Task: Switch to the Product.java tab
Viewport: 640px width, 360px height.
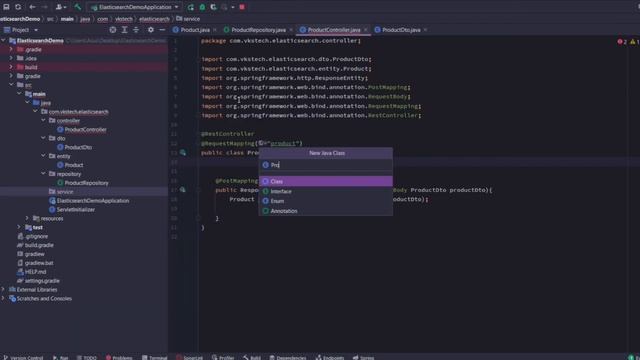Action: (195, 30)
